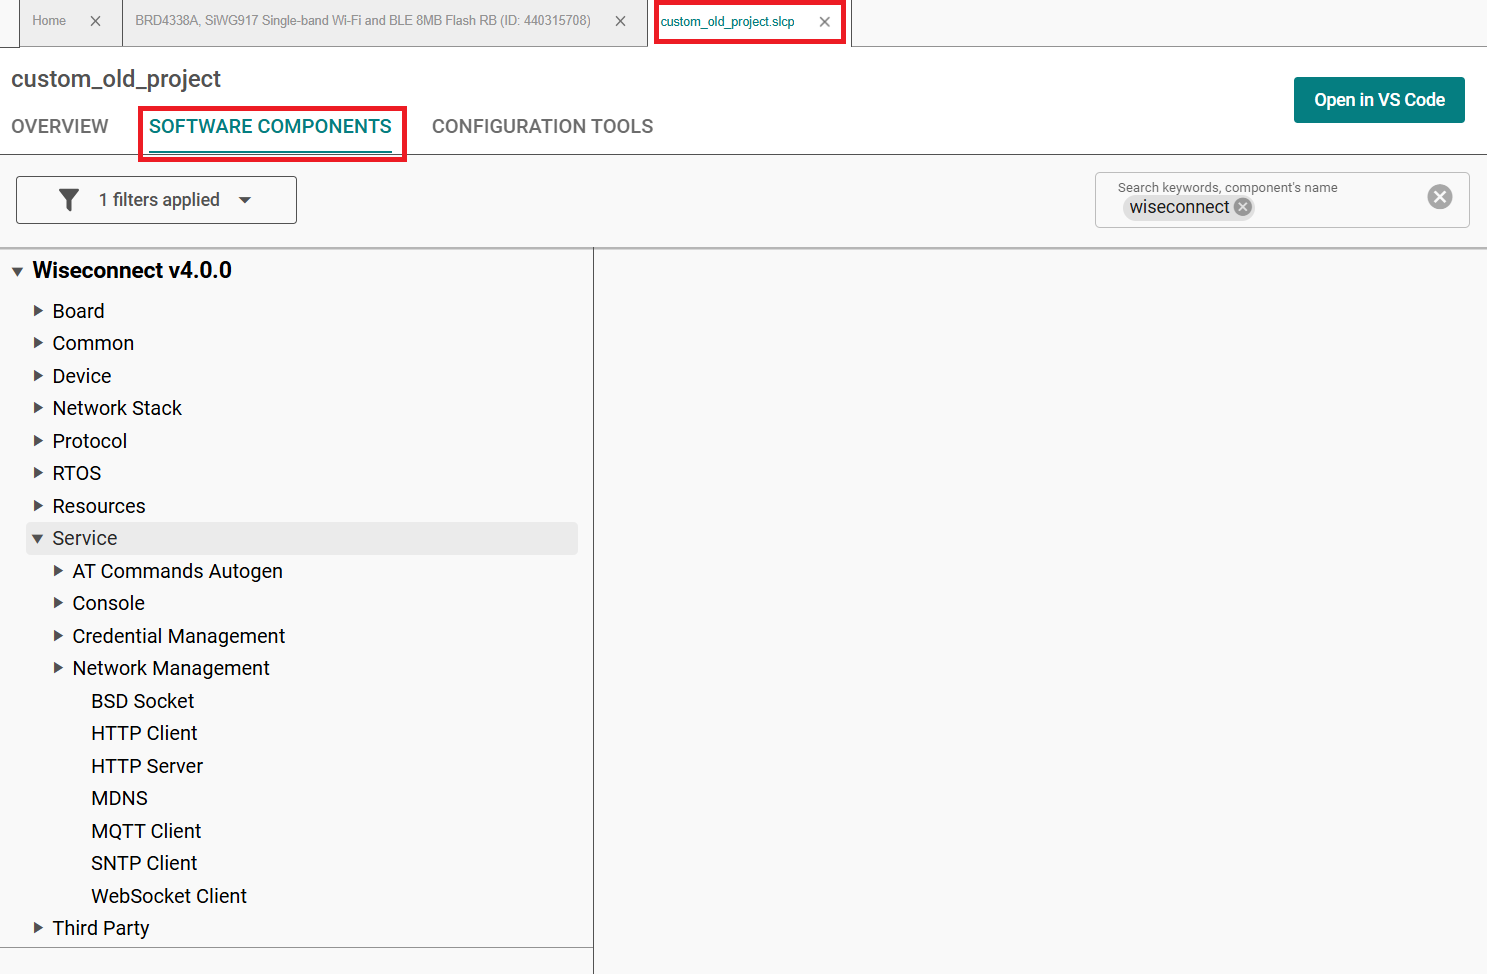Select the MQTT Client component
The height and width of the screenshot is (974, 1487).
click(146, 831)
